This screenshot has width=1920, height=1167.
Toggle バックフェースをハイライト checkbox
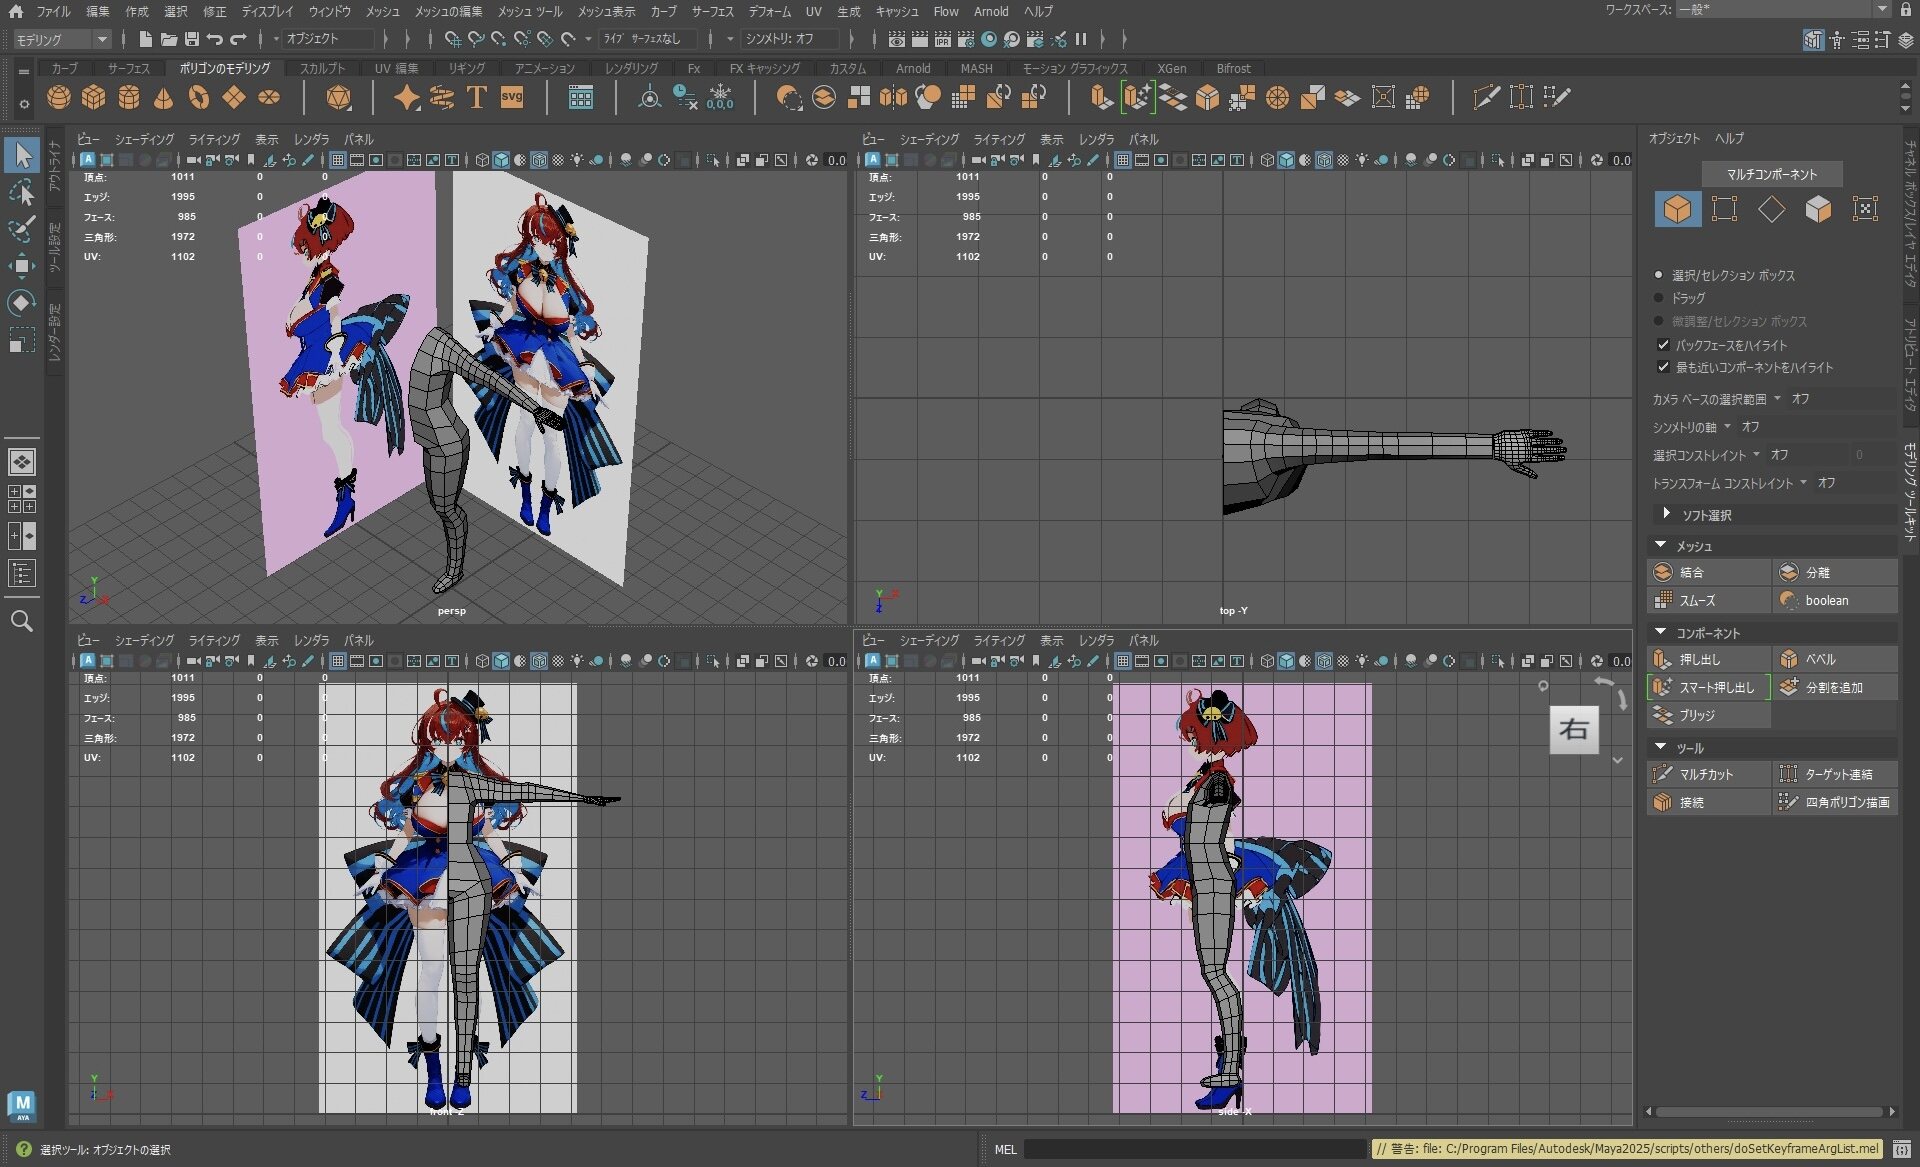point(1663,345)
